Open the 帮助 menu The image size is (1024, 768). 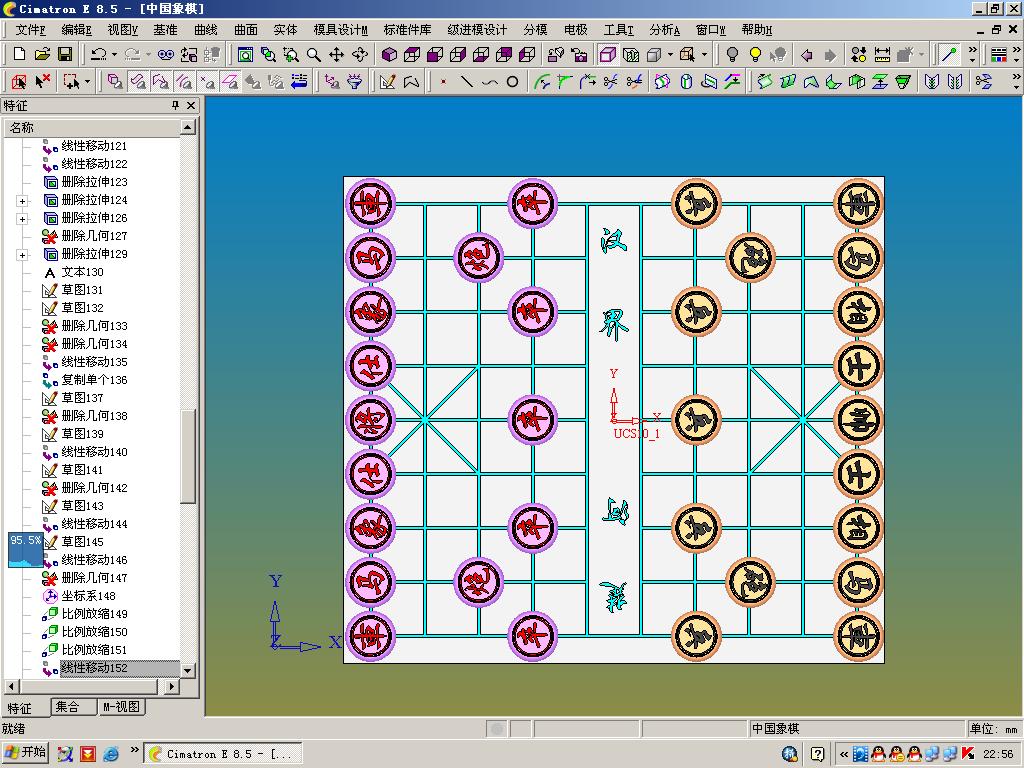757,30
